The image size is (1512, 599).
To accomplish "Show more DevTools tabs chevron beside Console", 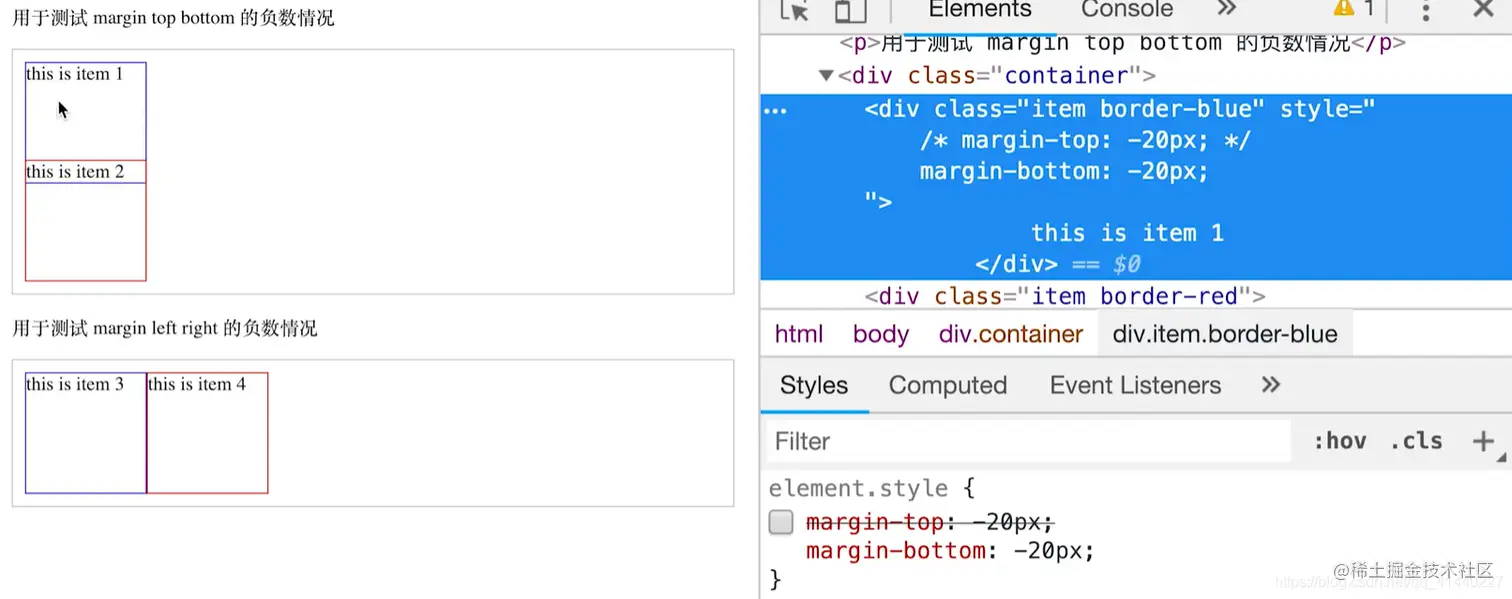I will [x=1227, y=9].
